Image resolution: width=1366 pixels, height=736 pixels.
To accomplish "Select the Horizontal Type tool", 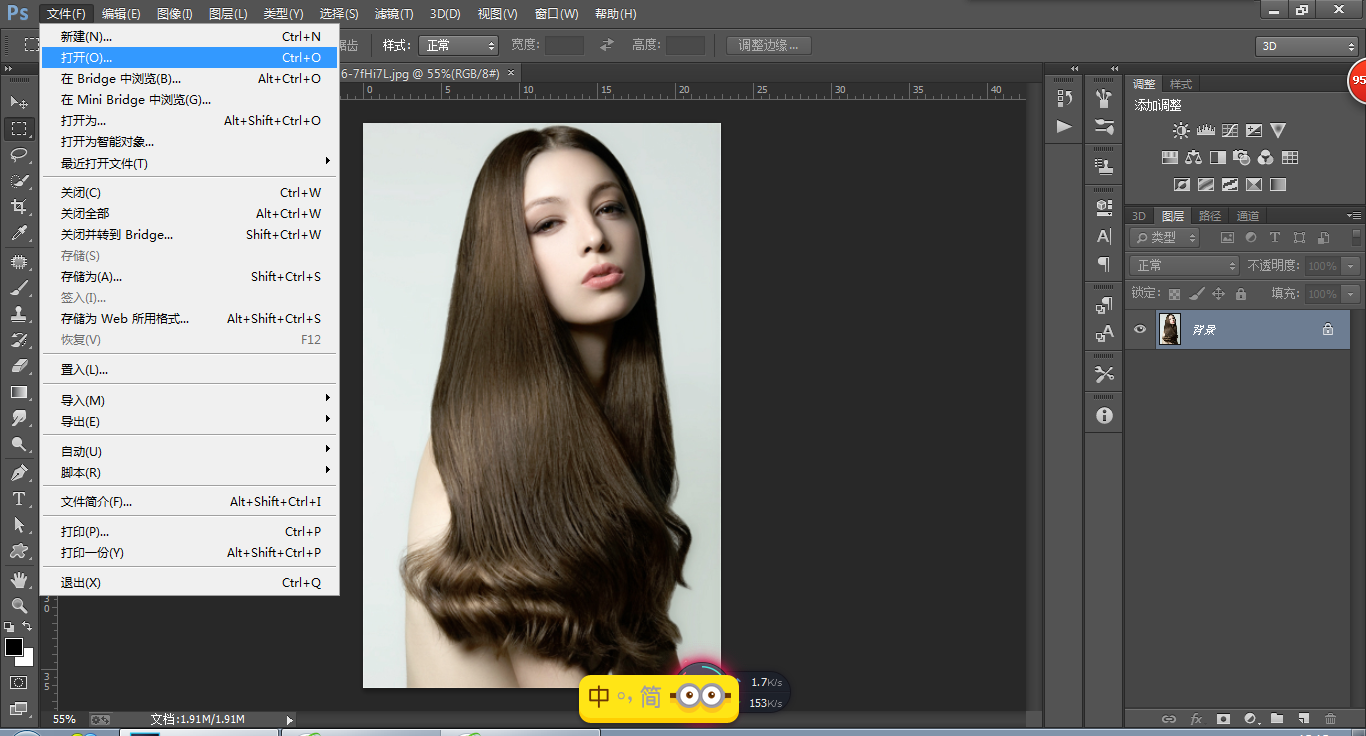I will tap(19, 498).
